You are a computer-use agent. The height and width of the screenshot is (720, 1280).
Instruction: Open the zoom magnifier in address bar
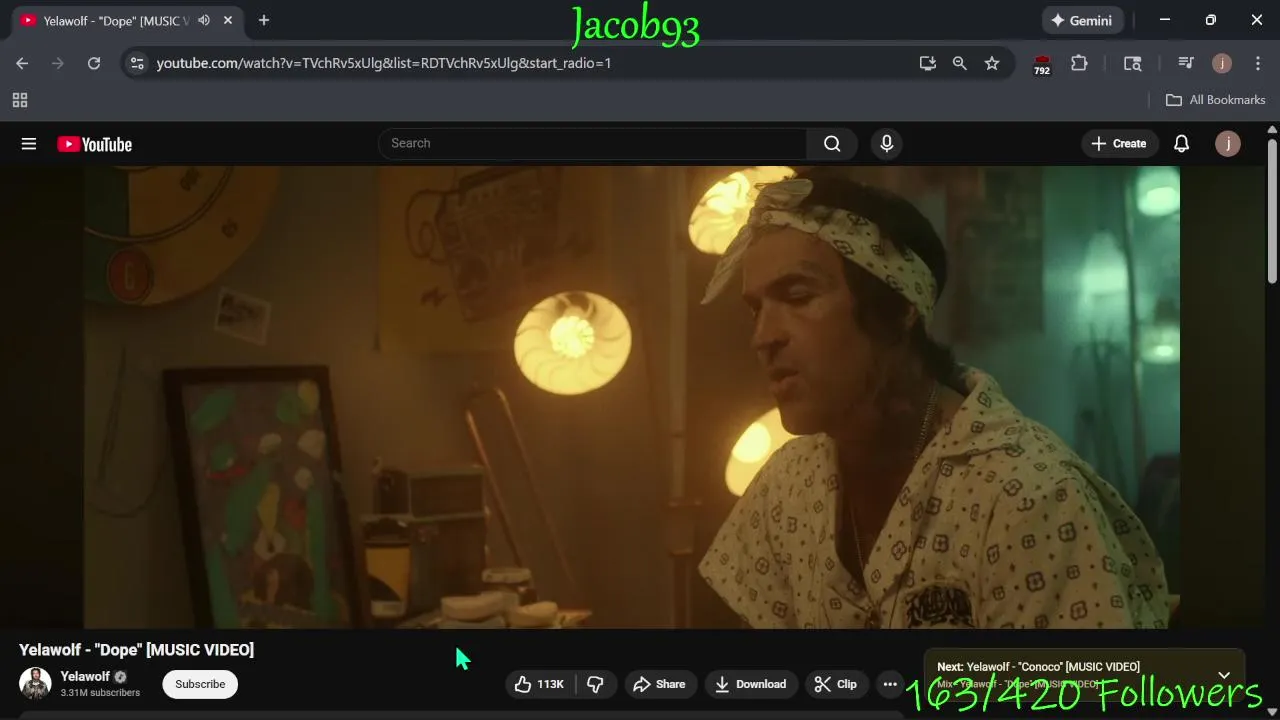point(960,63)
